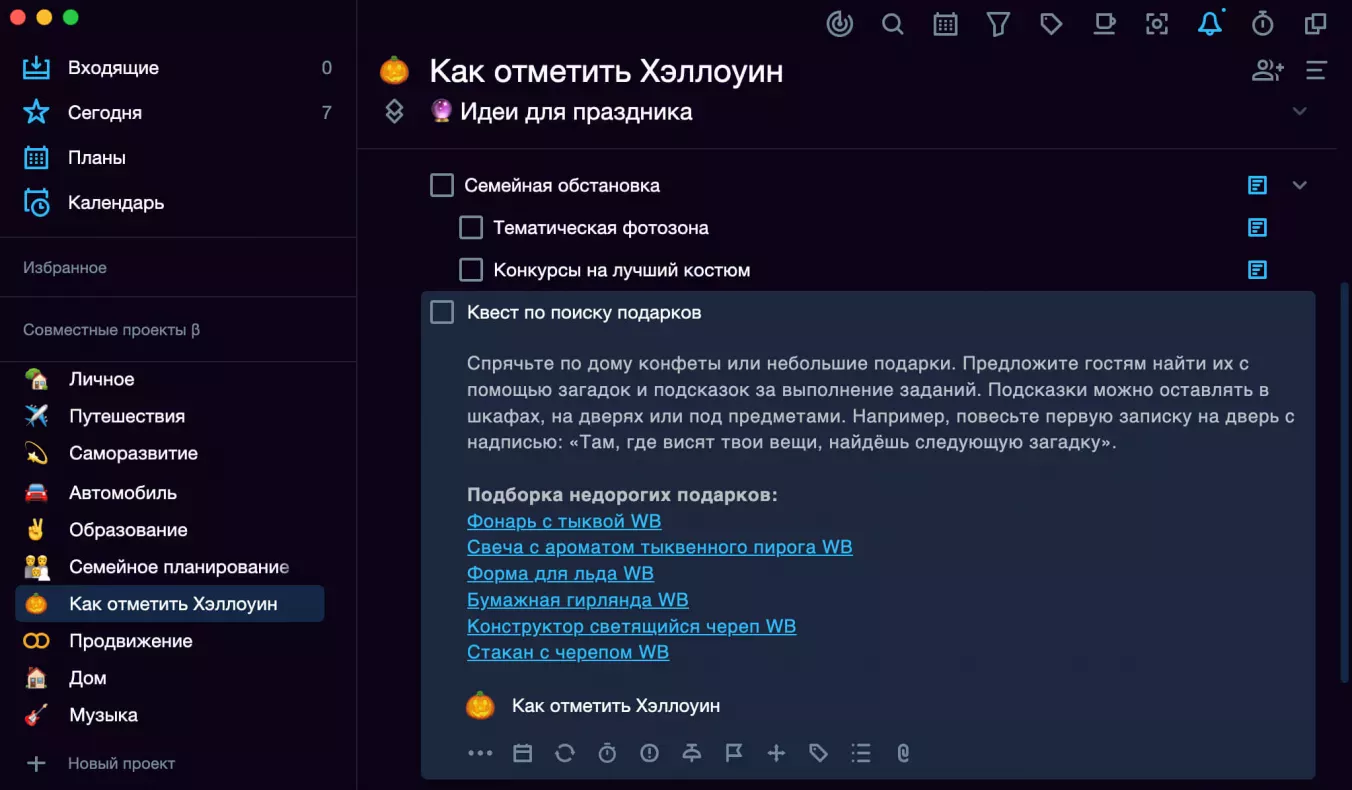Check off Конкурсы на лучший костюм subtask

(471, 270)
